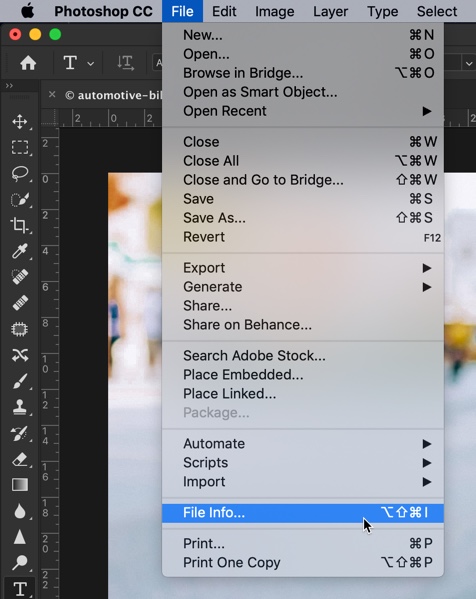
Task: Open the Select menu
Action: point(437,11)
